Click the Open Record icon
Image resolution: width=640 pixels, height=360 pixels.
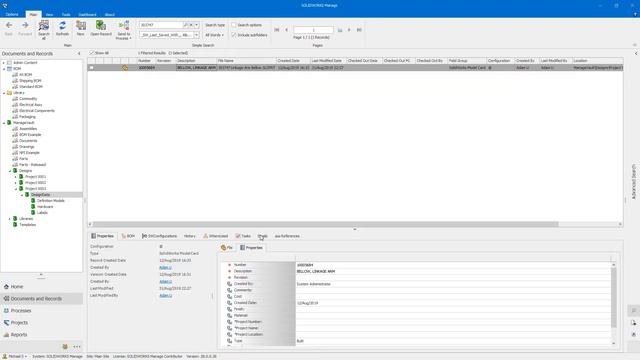click(100, 26)
